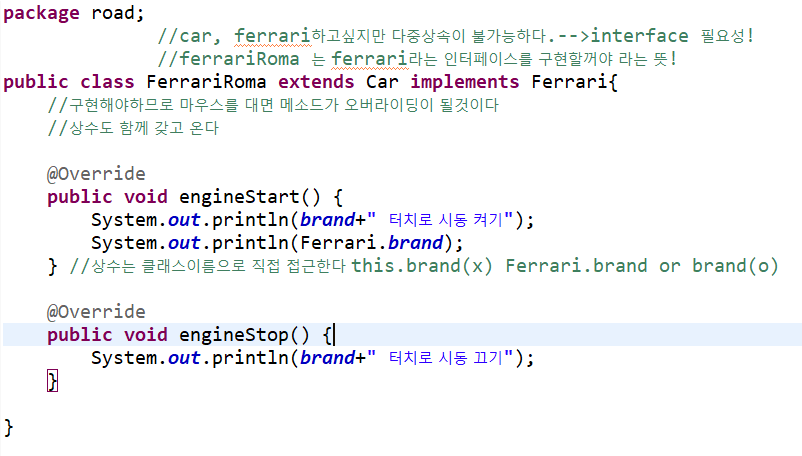Click the 'extends' keyword

[316, 82]
